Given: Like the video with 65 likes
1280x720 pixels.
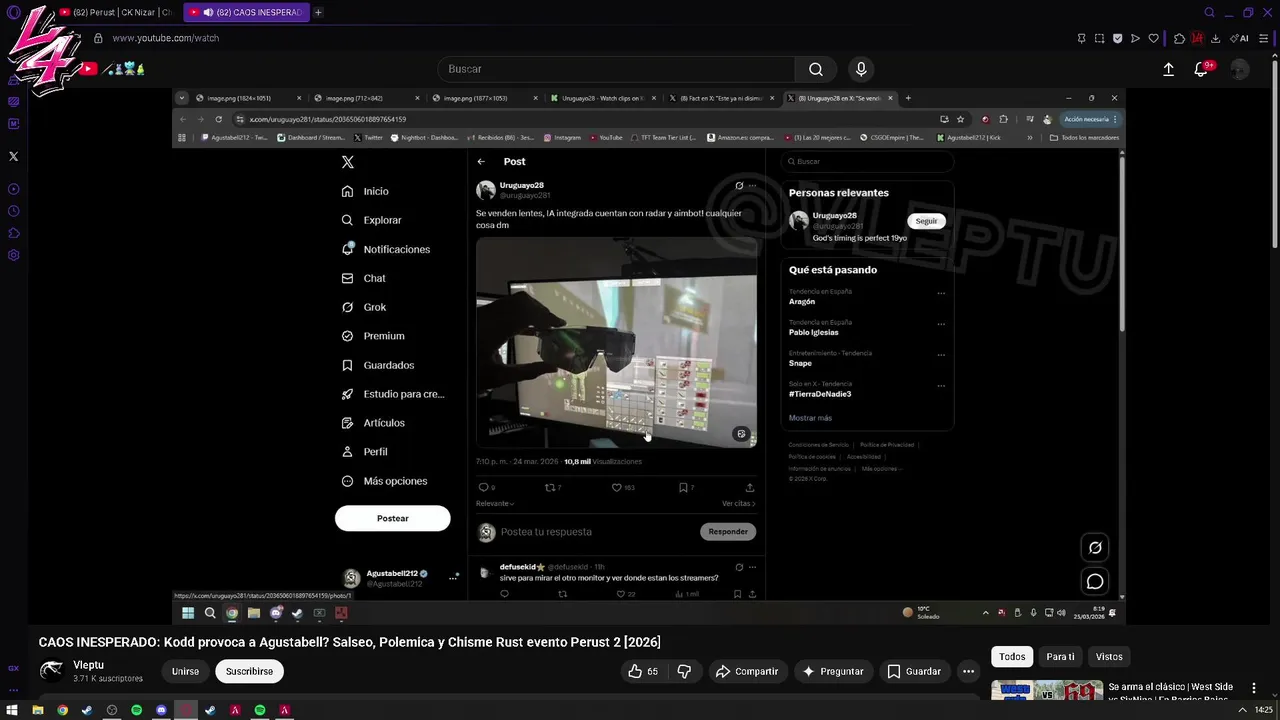Looking at the screenshot, I should click(x=643, y=671).
